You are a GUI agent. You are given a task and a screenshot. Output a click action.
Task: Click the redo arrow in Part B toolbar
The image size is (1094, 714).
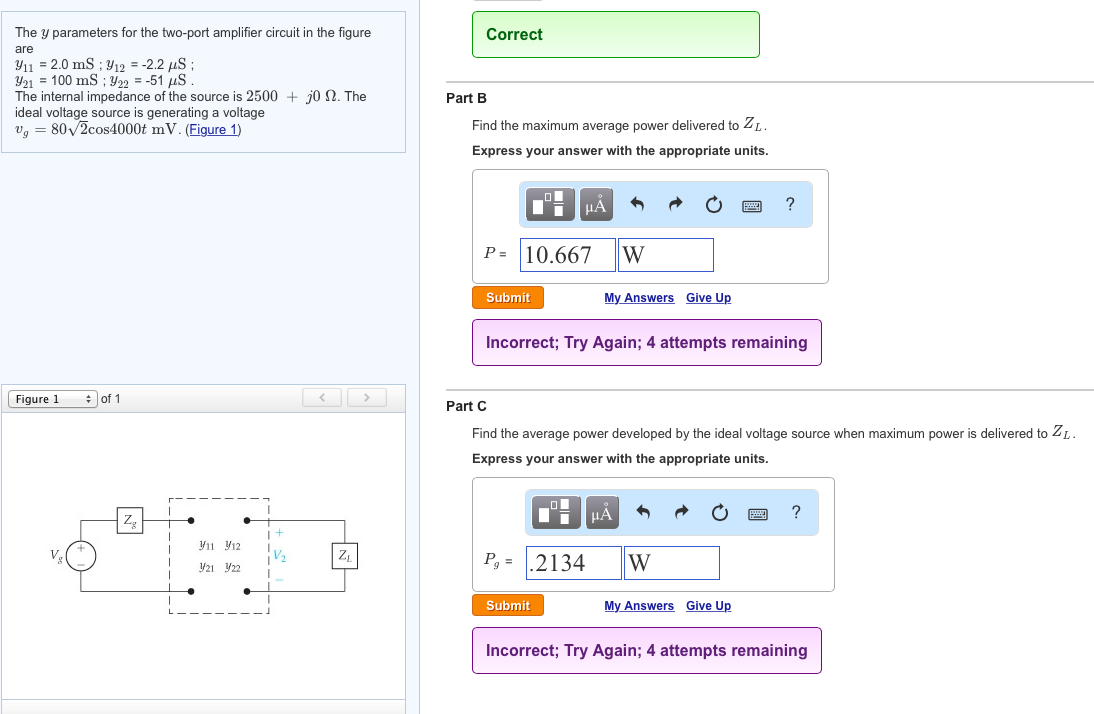[x=675, y=206]
